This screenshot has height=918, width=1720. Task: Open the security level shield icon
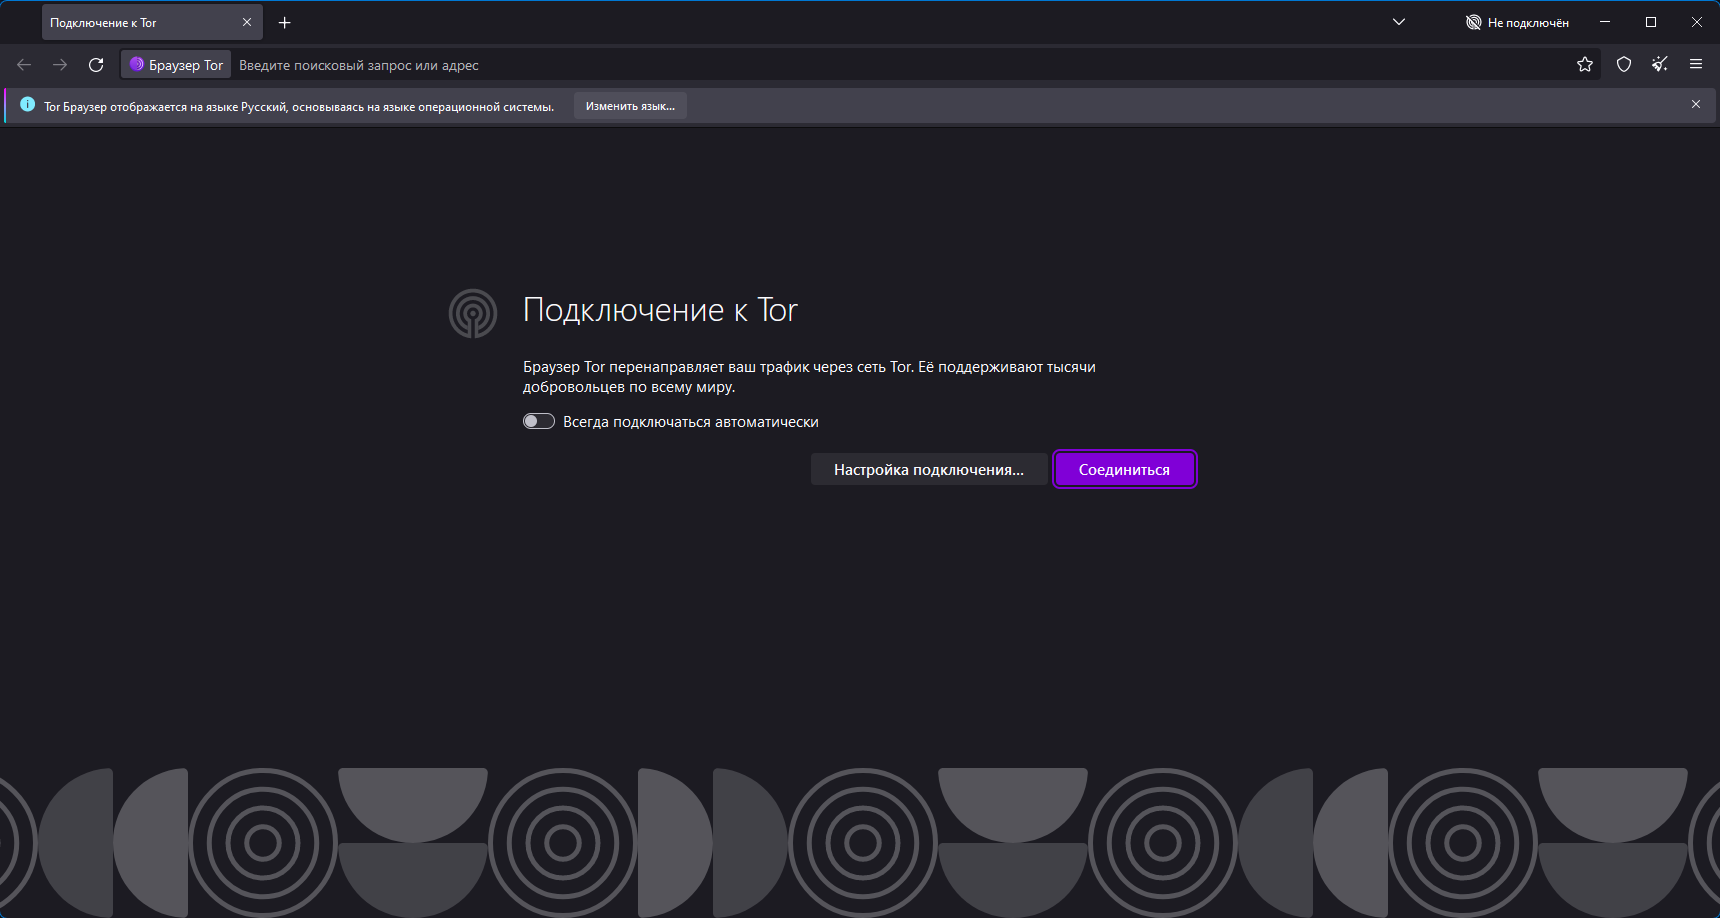point(1624,65)
